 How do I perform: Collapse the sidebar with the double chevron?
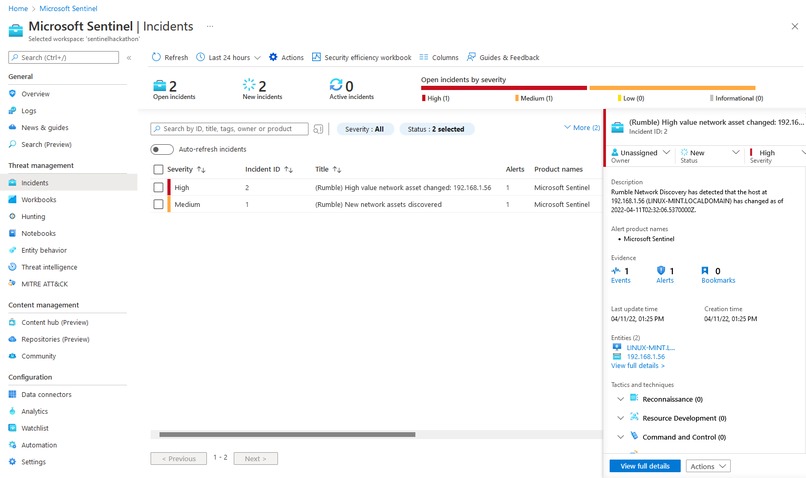129,58
